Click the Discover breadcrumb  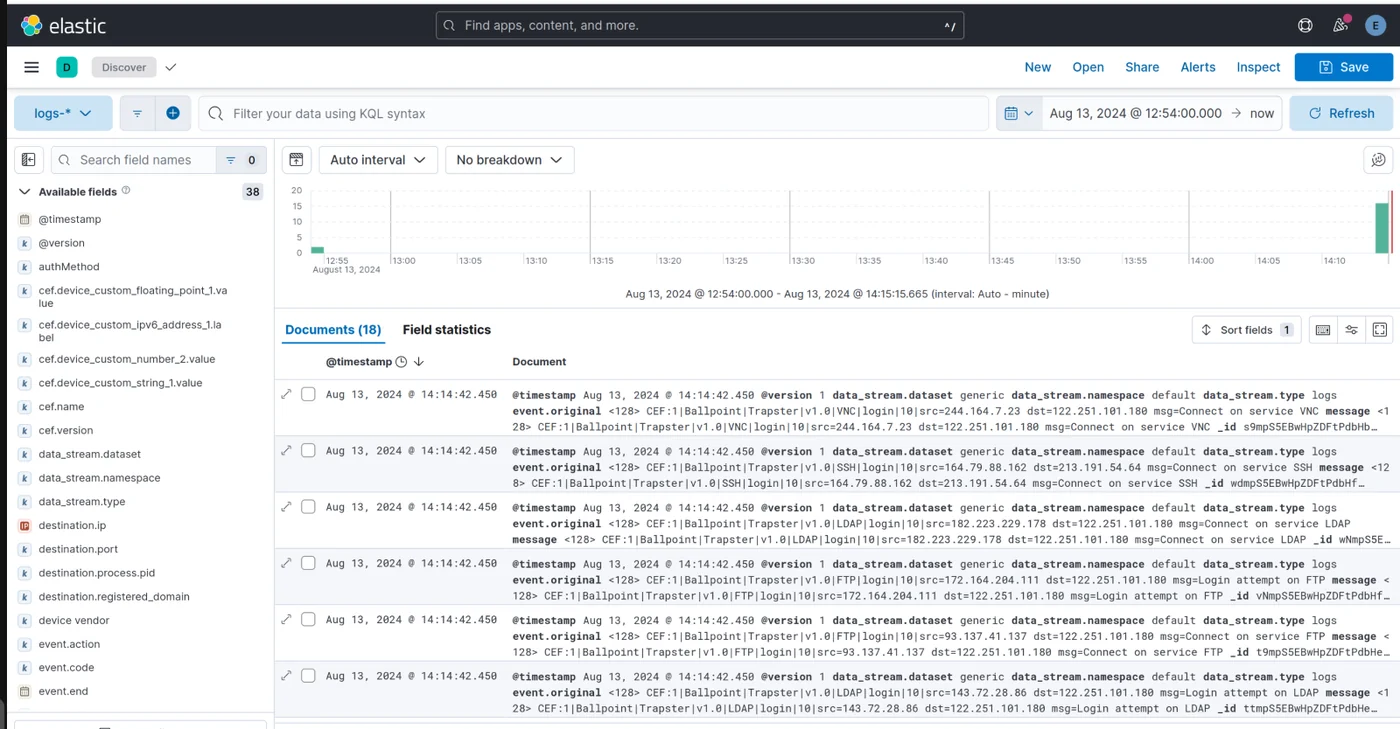point(123,67)
